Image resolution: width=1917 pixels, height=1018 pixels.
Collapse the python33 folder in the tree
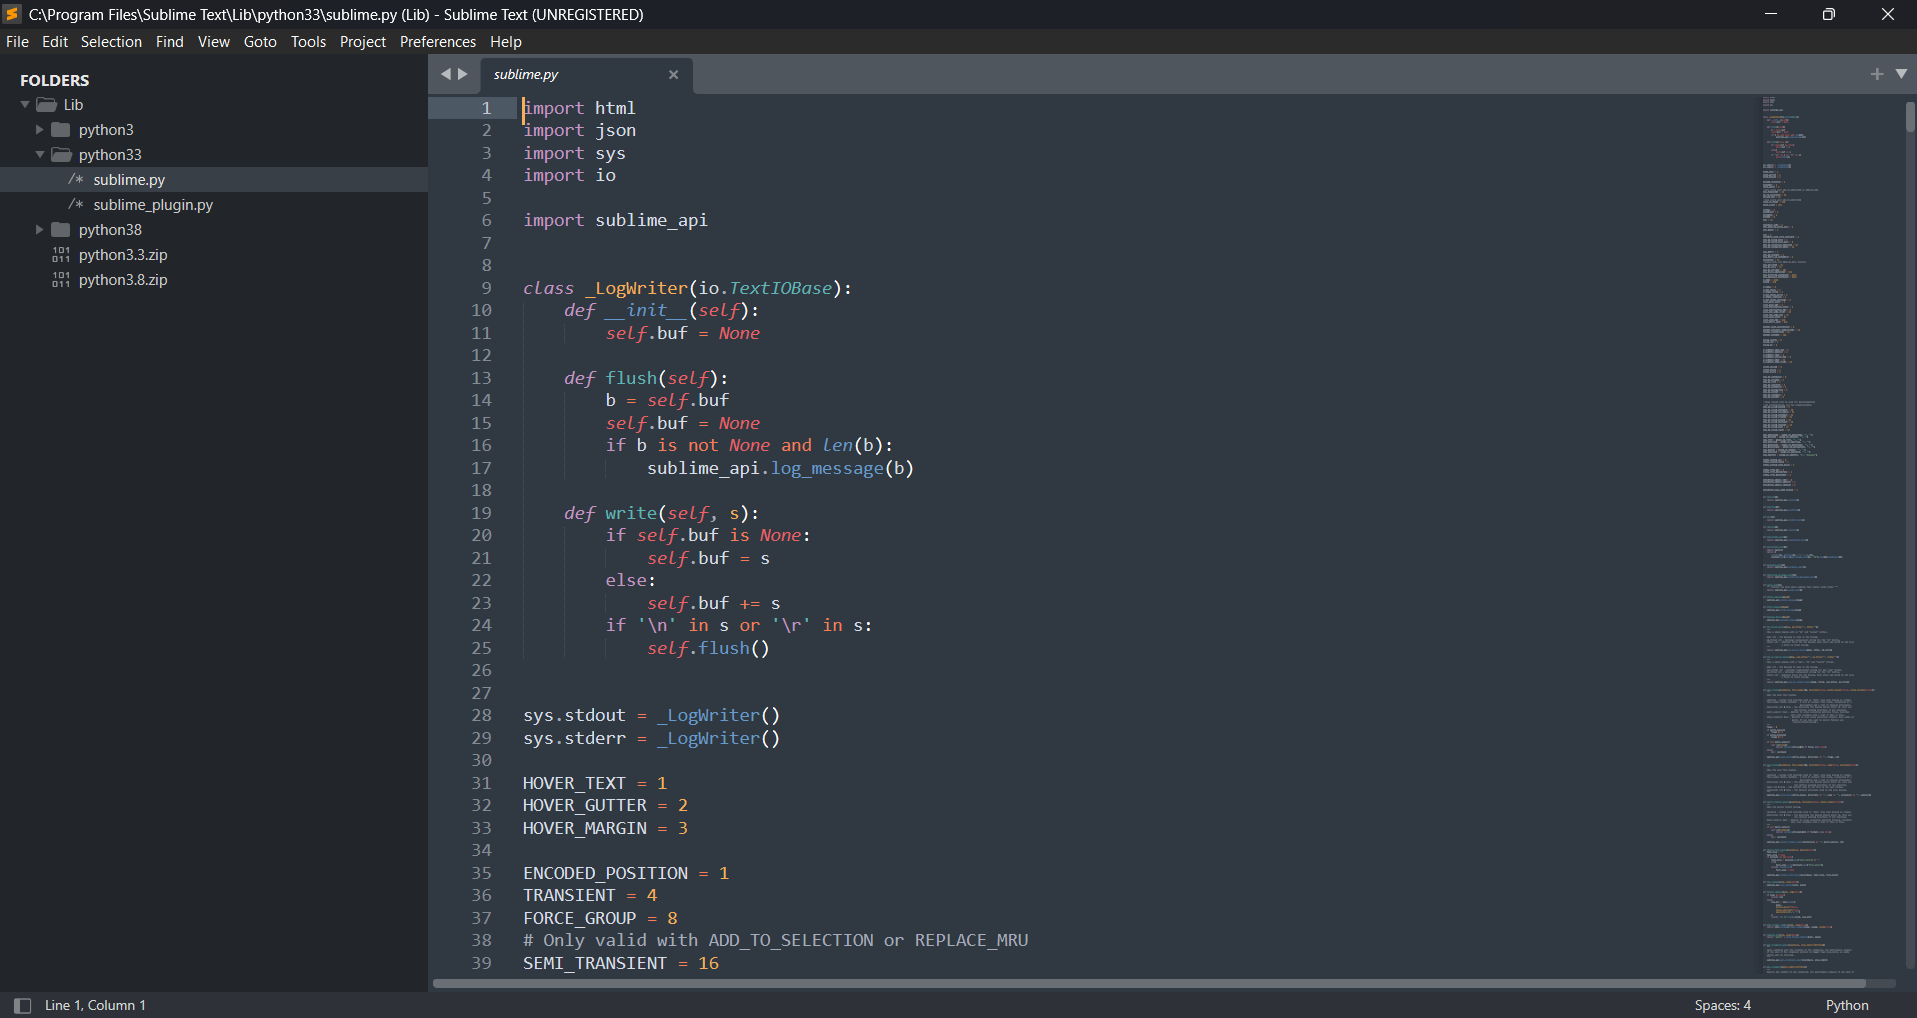39,154
